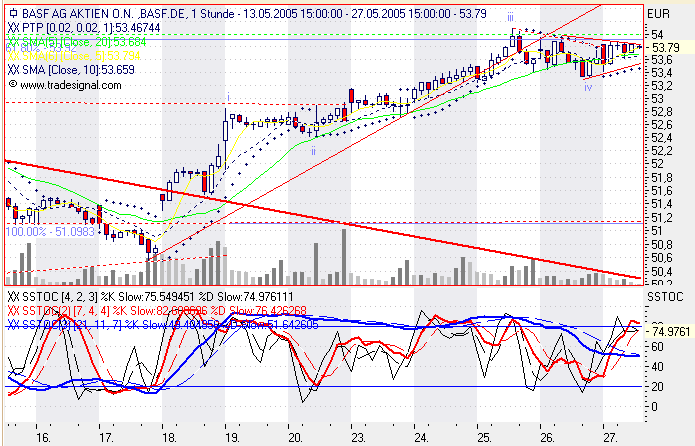Select legend 'SMA [Close, 10]:53.659'
The width and height of the screenshot is (695, 446).
point(78,70)
